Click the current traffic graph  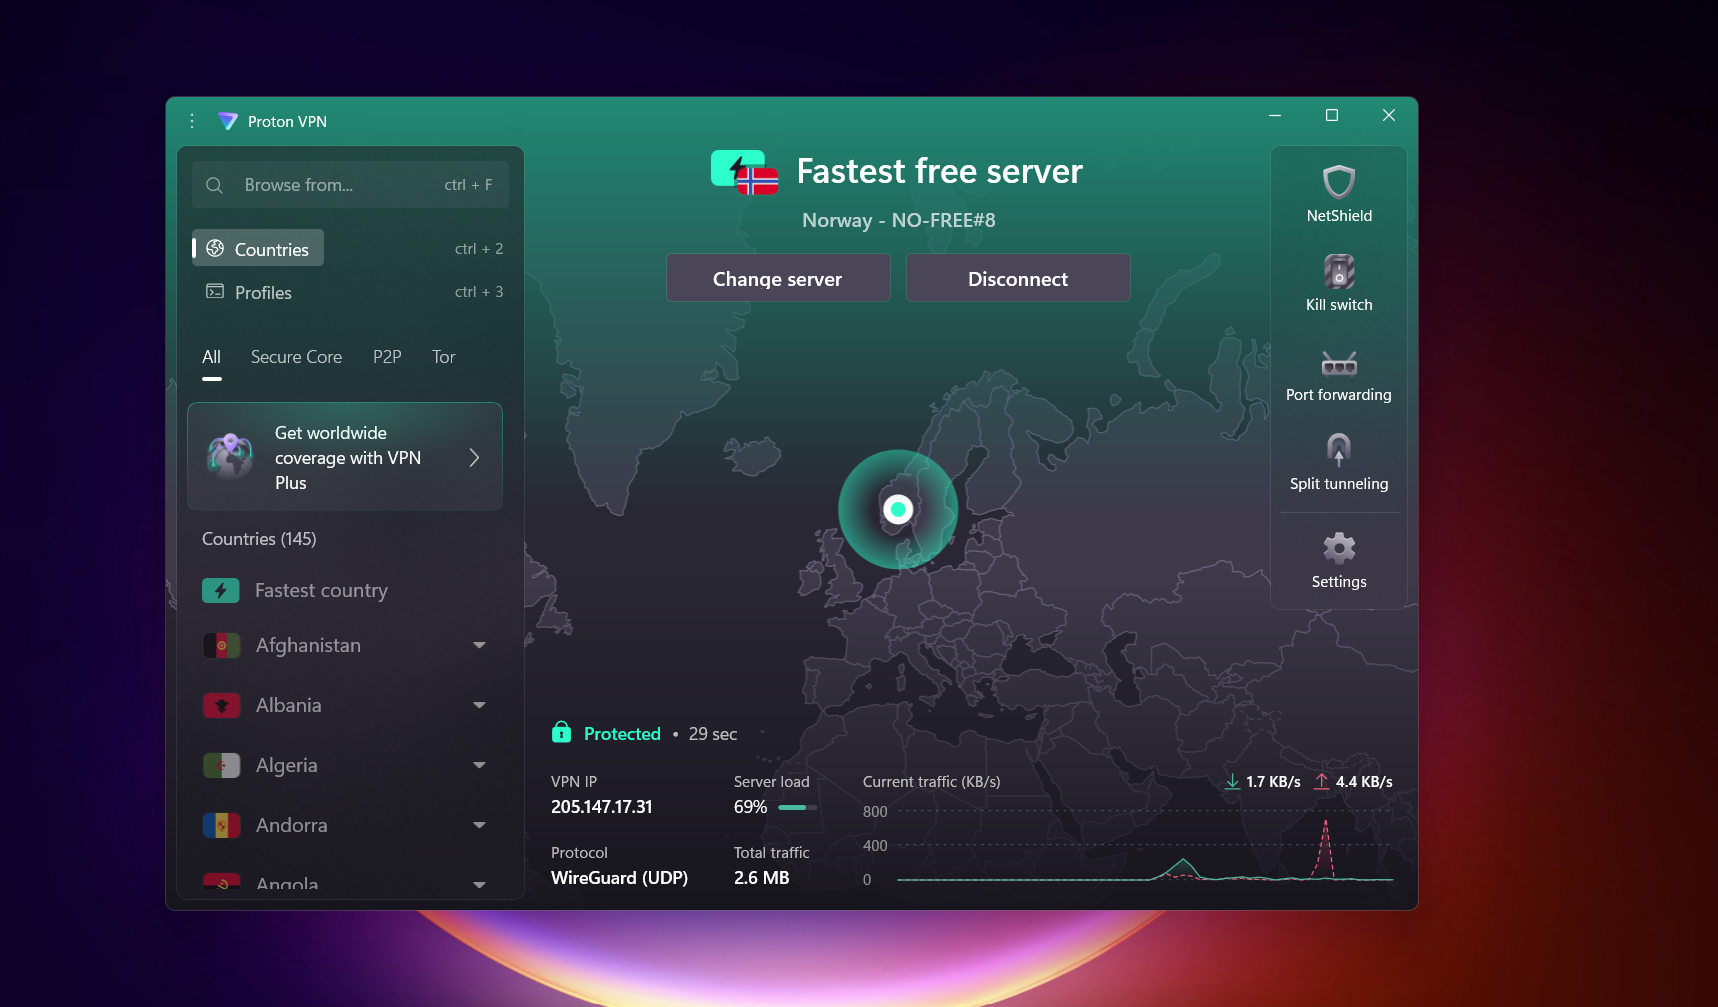(x=1145, y=846)
